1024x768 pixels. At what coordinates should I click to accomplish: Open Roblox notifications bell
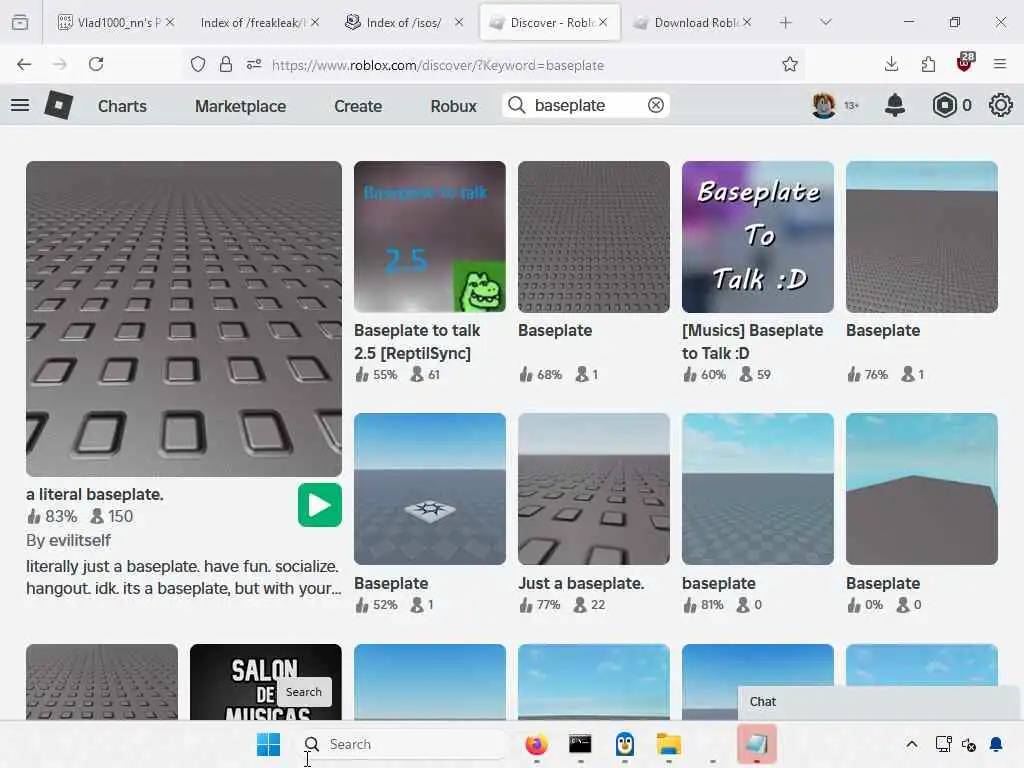[895, 105]
